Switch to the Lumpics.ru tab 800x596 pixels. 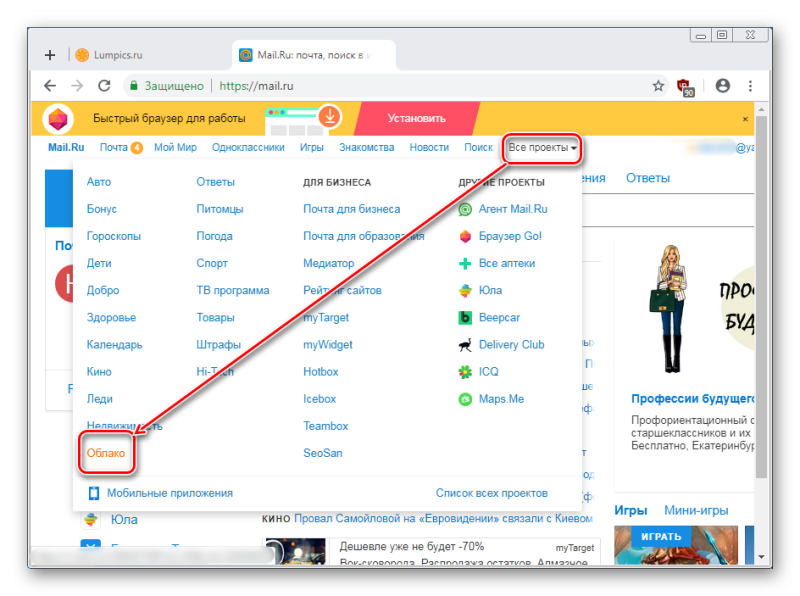pos(148,55)
